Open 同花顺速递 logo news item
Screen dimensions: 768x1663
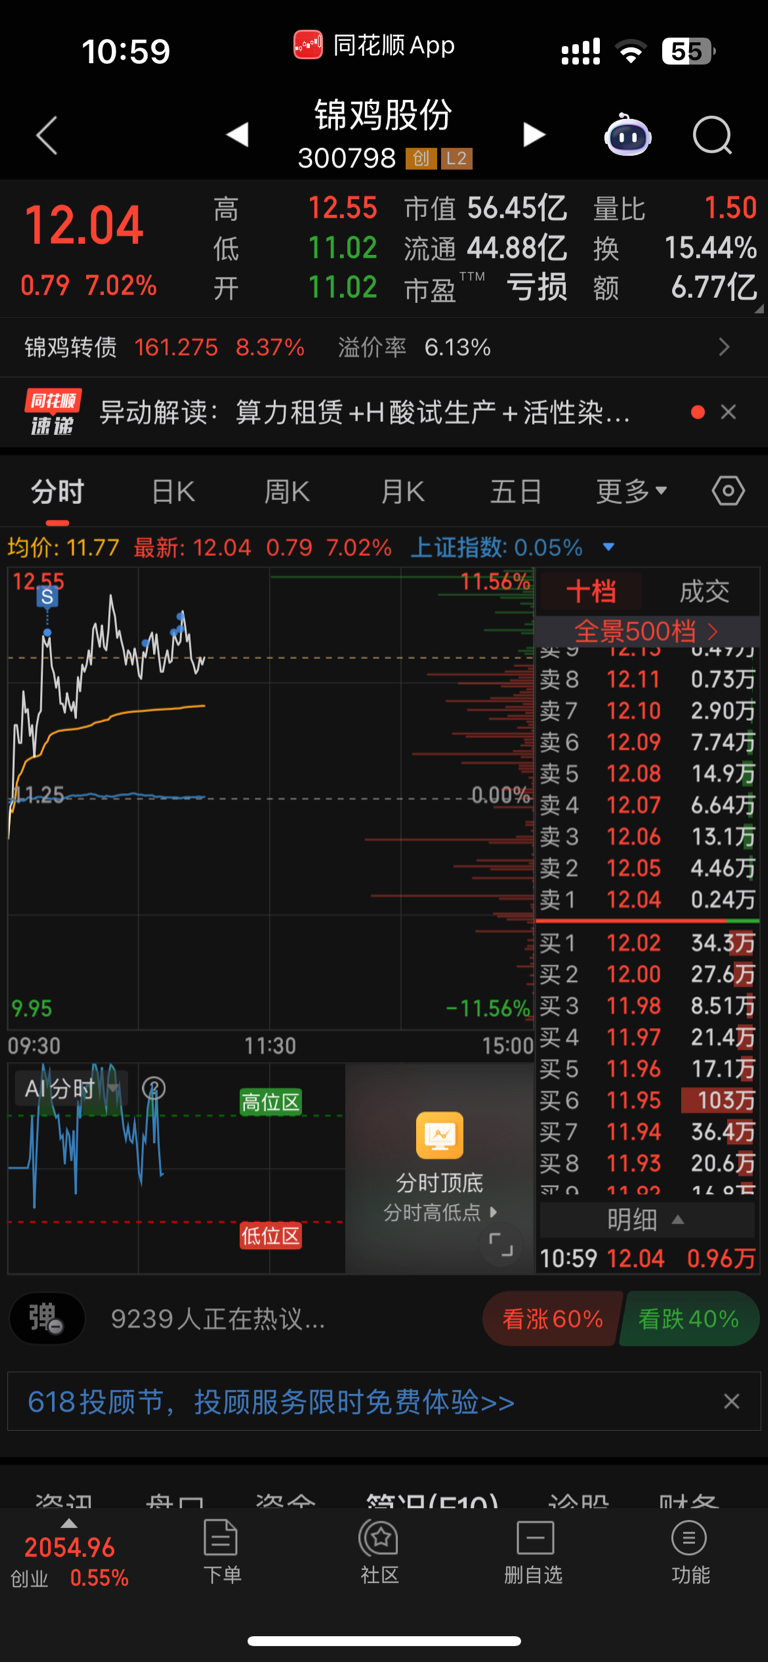[53, 413]
